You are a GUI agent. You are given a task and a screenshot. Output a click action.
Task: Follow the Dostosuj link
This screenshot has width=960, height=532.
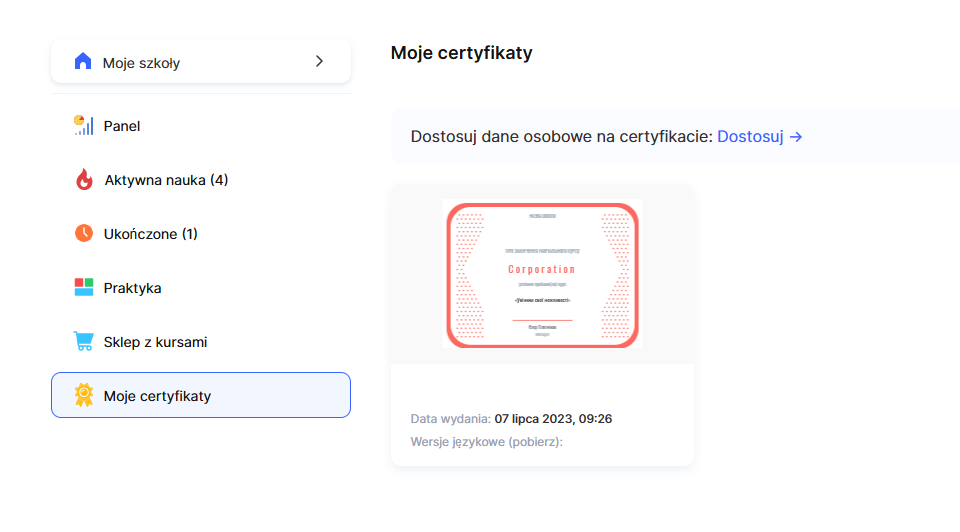pyautogui.click(x=750, y=136)
